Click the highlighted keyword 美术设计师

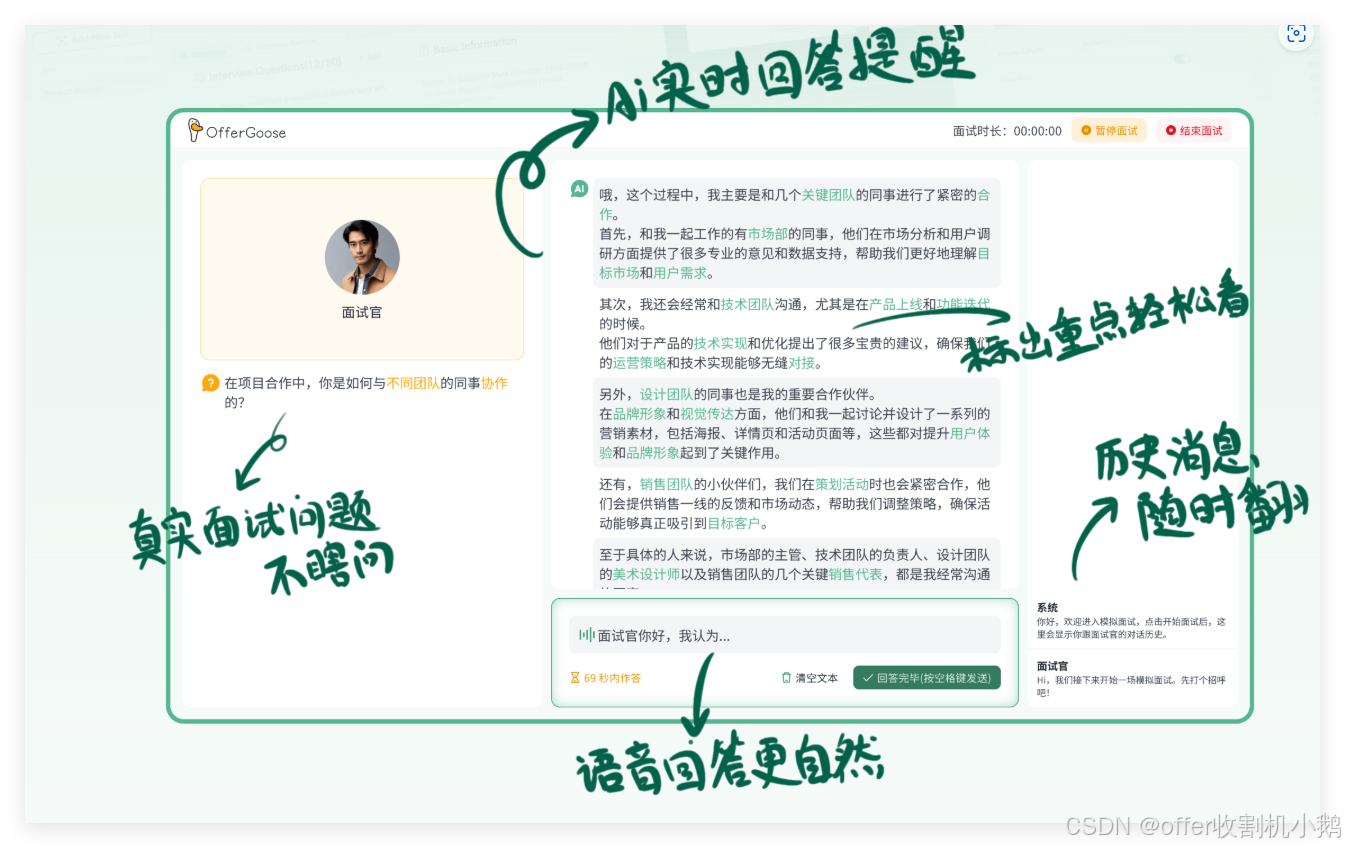pyautogui.click(x=646, y=574)
